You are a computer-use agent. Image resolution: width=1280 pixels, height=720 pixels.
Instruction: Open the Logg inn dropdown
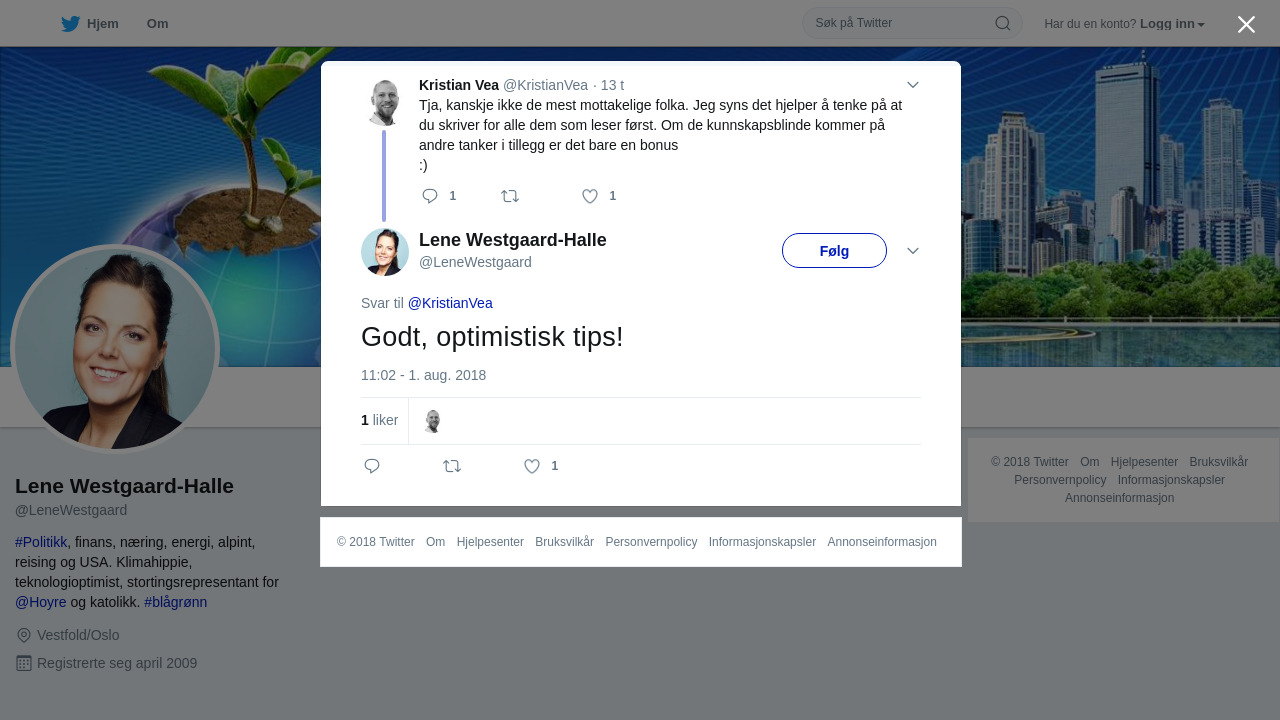[x=1172, y=24]
